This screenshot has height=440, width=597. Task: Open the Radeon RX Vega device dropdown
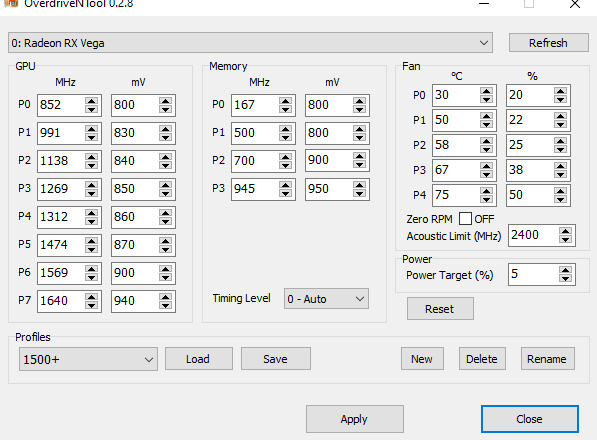(x=250, y=43)
